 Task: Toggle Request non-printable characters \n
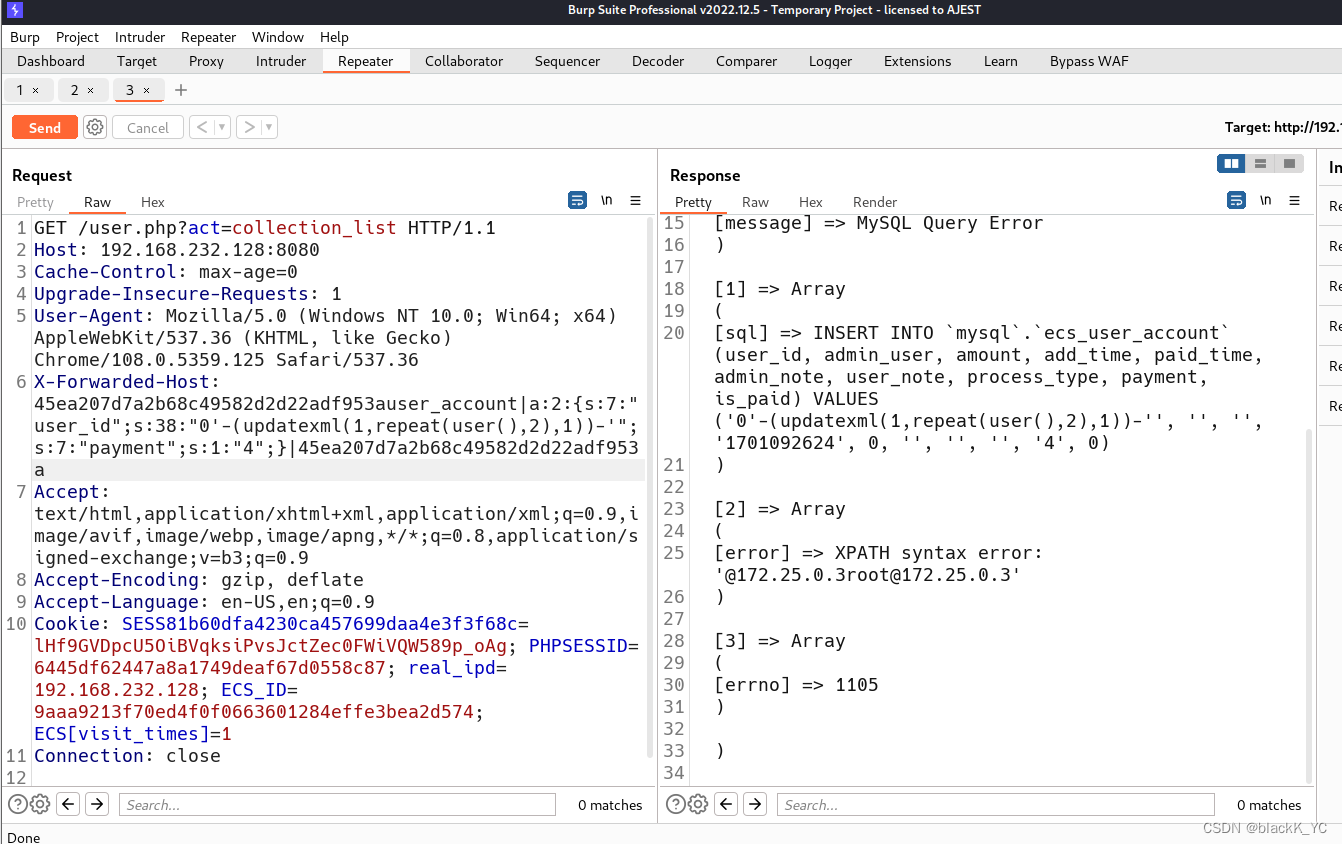pyautogui.click(x=606, y=200)
